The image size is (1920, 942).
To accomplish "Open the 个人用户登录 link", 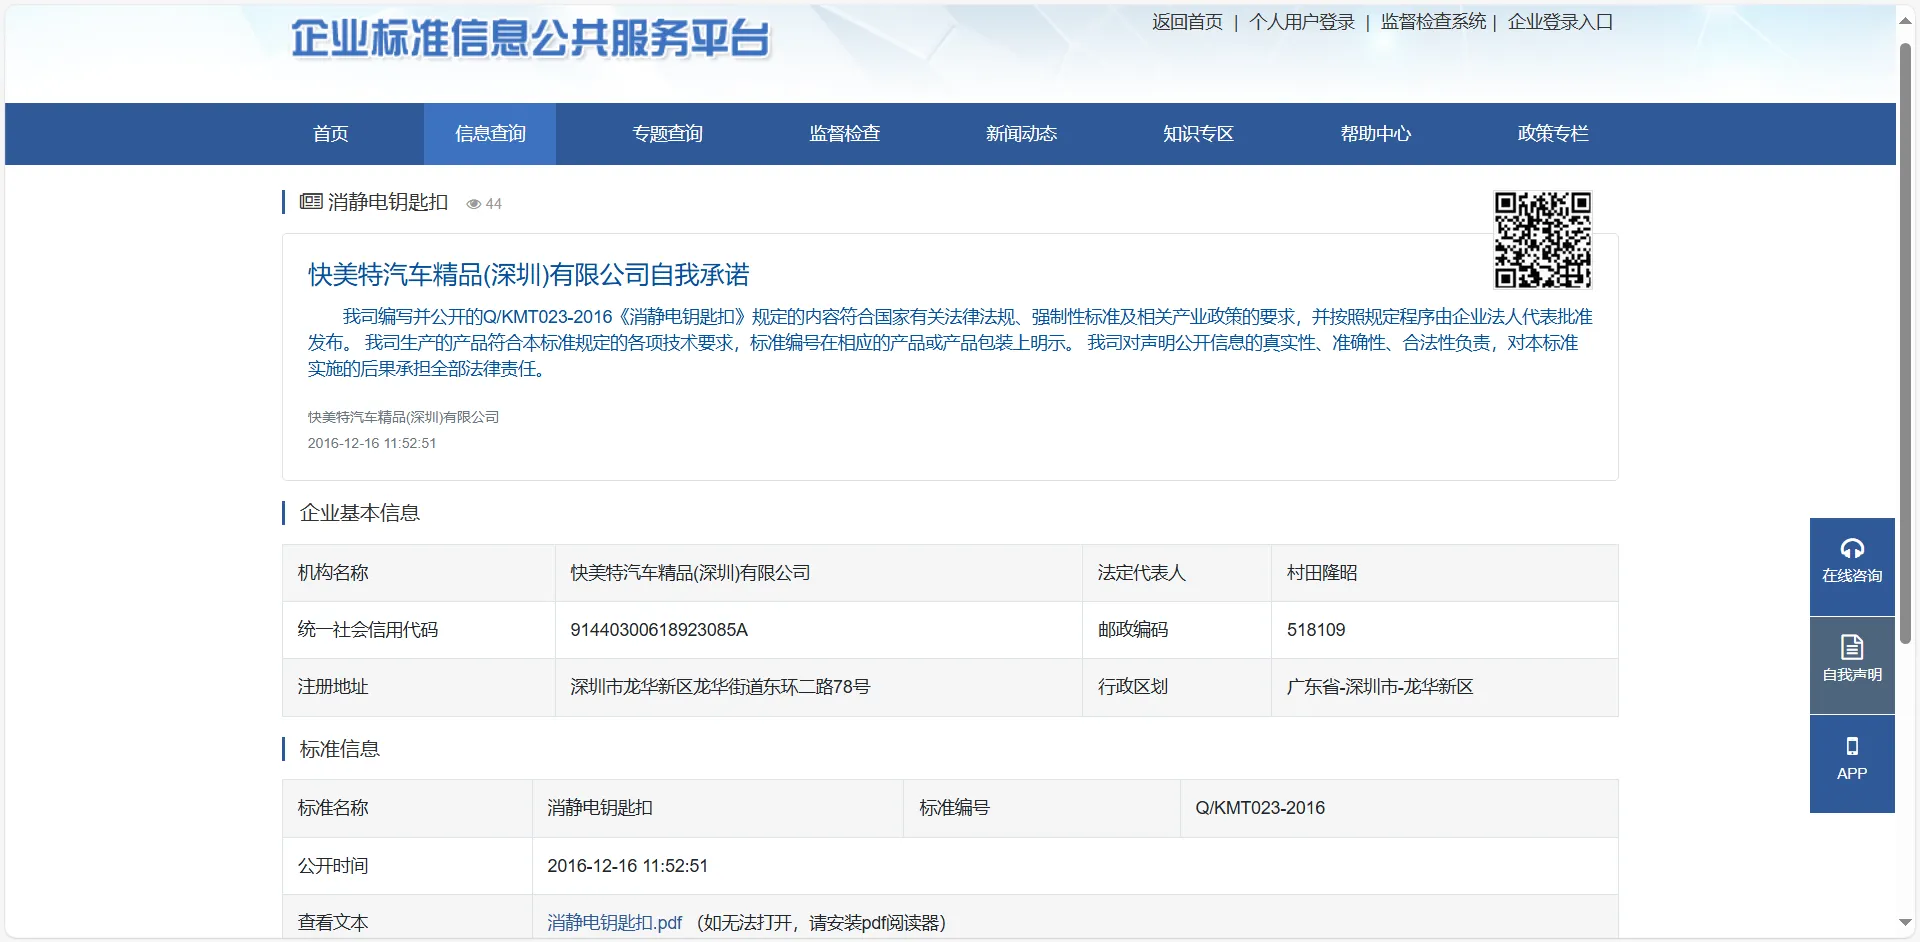I will coord(1301,22).
